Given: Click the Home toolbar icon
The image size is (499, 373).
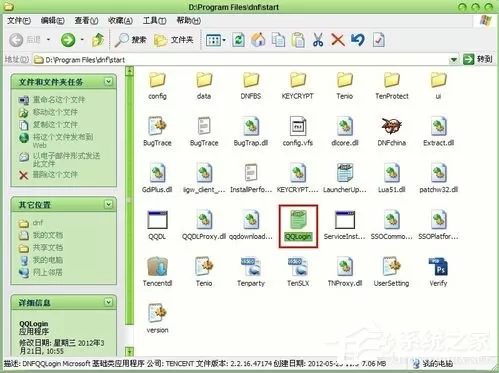Looking at the screenshot, I should [258, 40].
